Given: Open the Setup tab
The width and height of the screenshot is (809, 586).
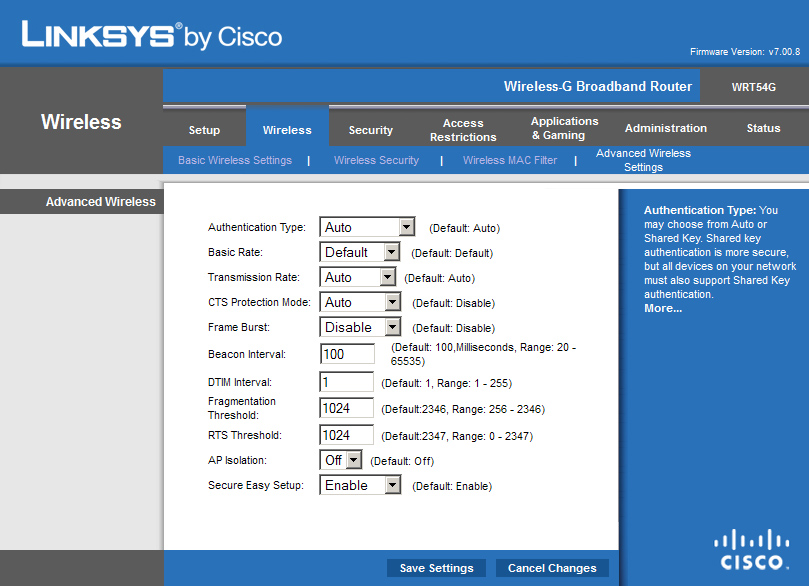Looking at the screenshot, I should (204, 130).
